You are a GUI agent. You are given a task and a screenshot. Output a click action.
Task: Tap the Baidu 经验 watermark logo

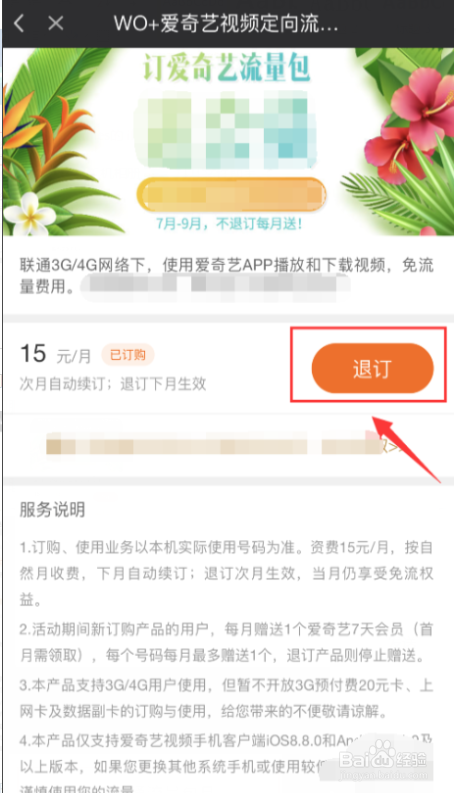(383, 760)
